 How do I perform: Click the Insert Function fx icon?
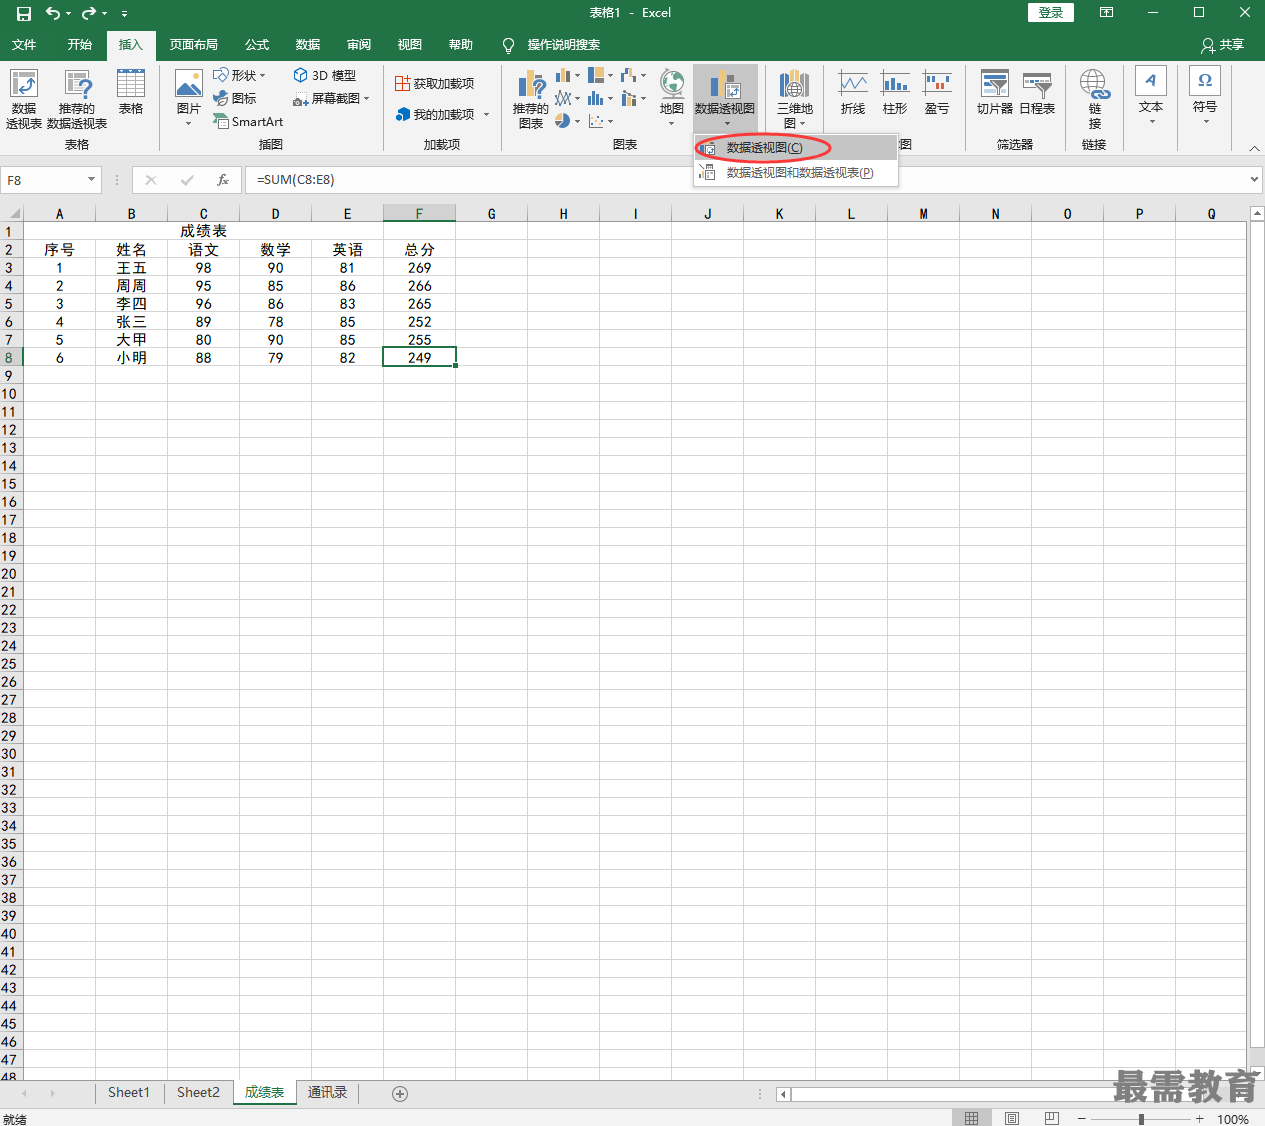click(223, 180)
